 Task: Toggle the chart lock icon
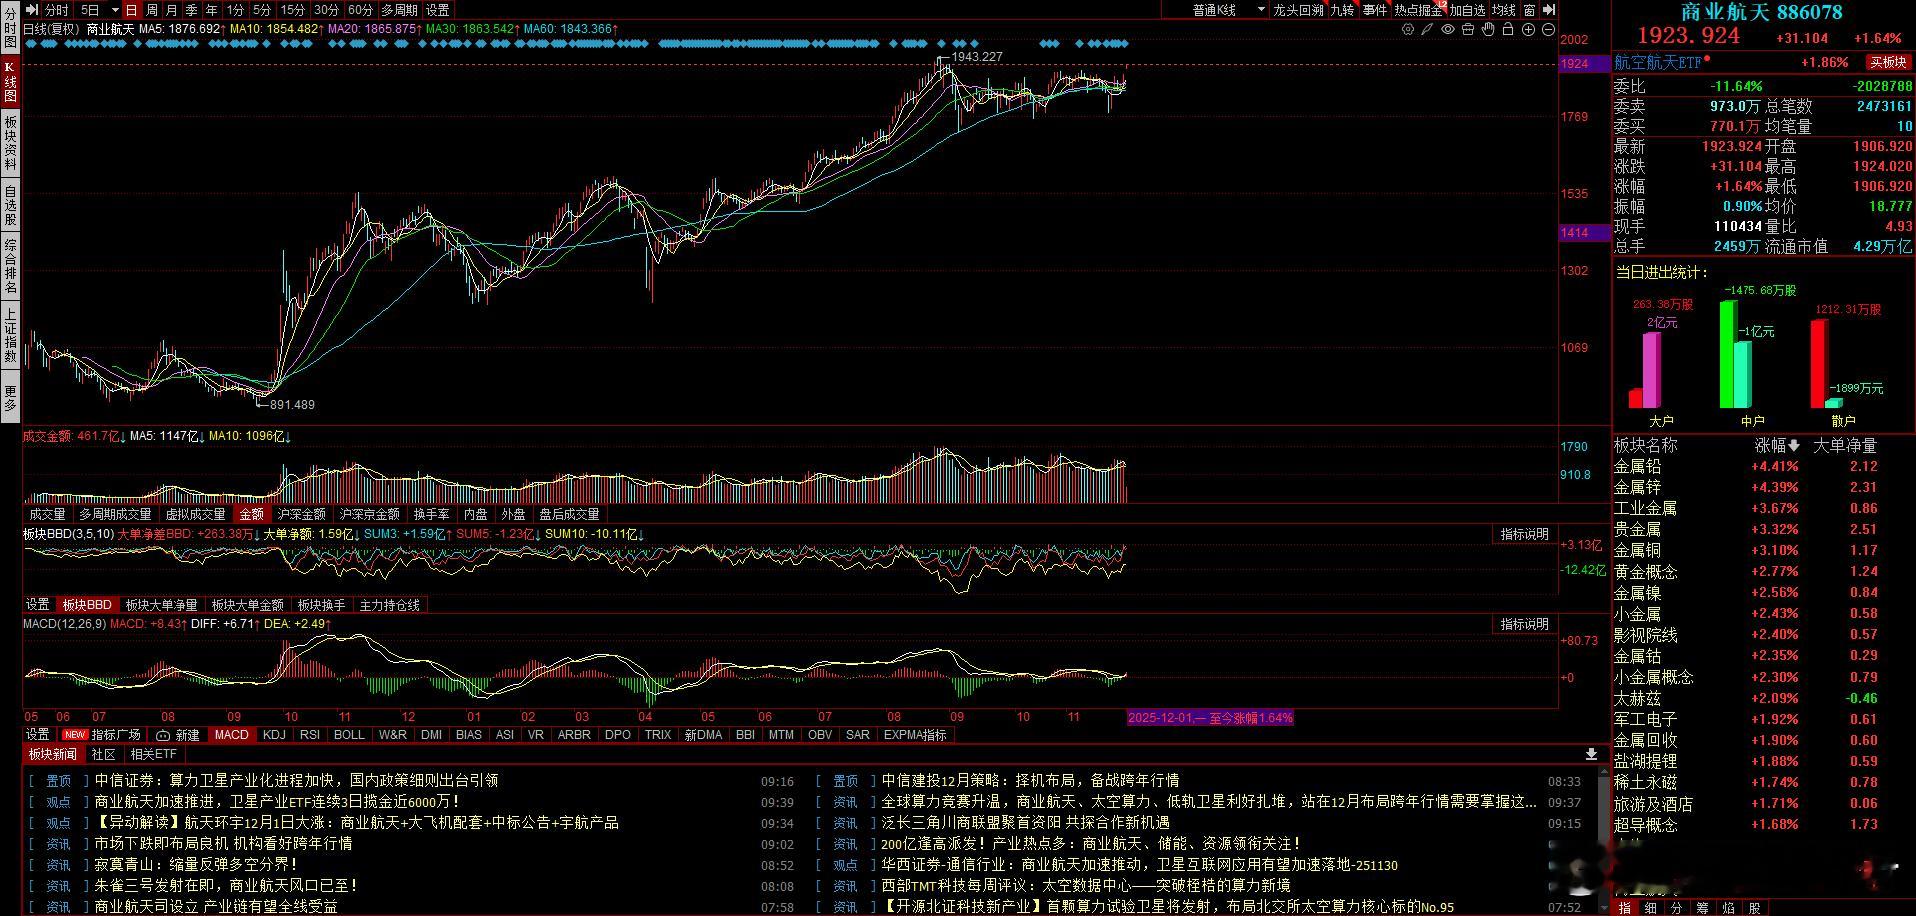1508,29
